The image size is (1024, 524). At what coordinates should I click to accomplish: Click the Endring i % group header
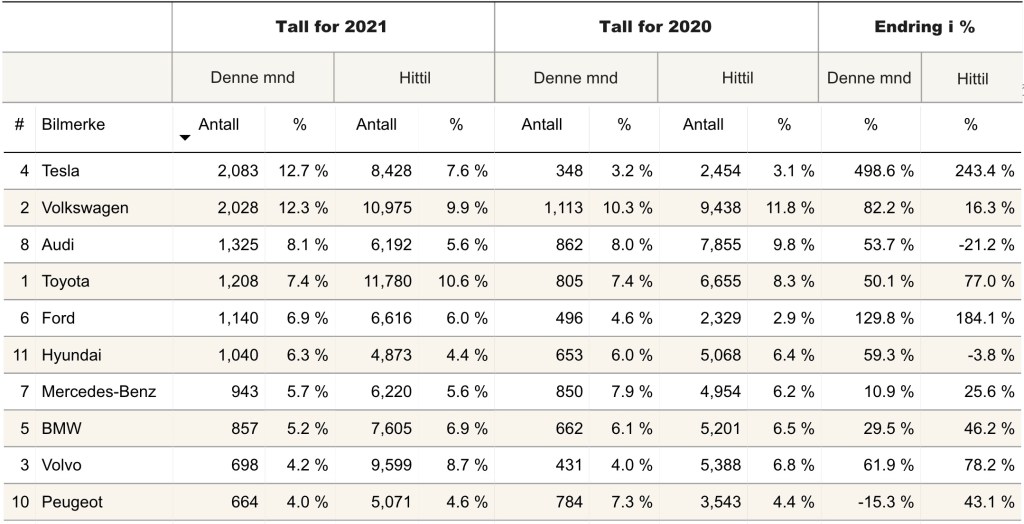pyautogui.click(x=924, y=27)
